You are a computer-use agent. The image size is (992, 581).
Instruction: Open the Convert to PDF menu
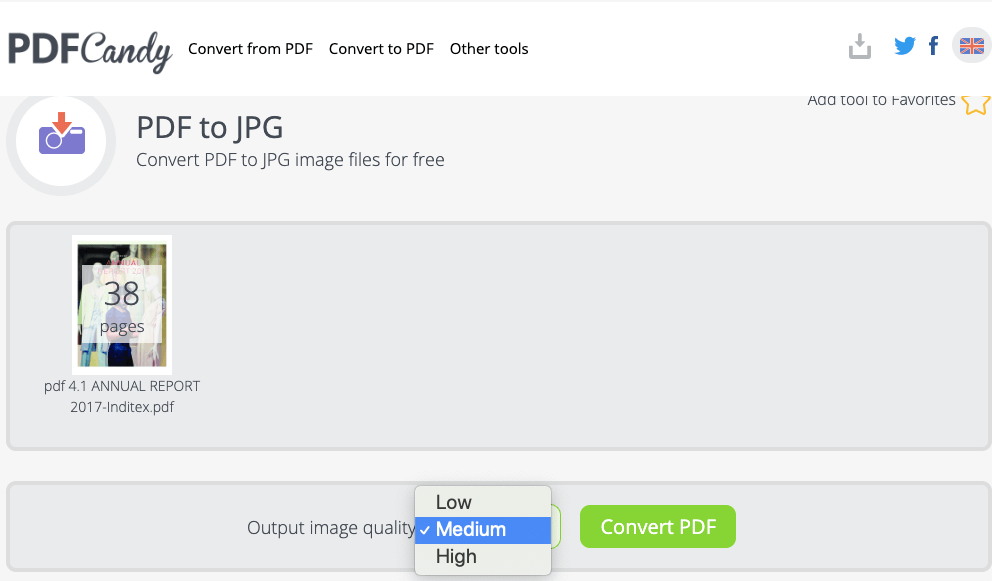(381, 49)
